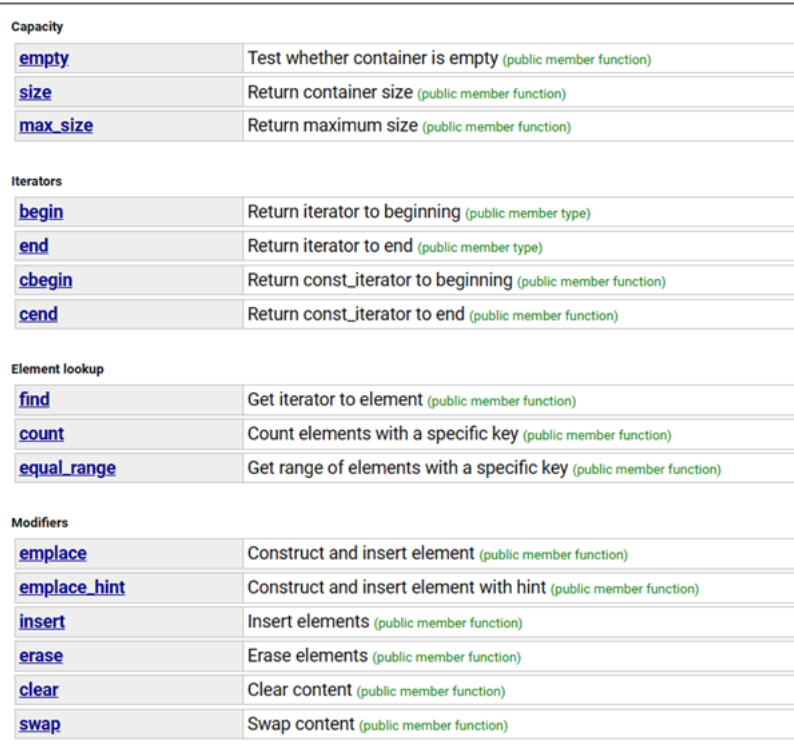Click 'Get iterator to element' description text
794x756 pixels.
[x=335, y=399]
